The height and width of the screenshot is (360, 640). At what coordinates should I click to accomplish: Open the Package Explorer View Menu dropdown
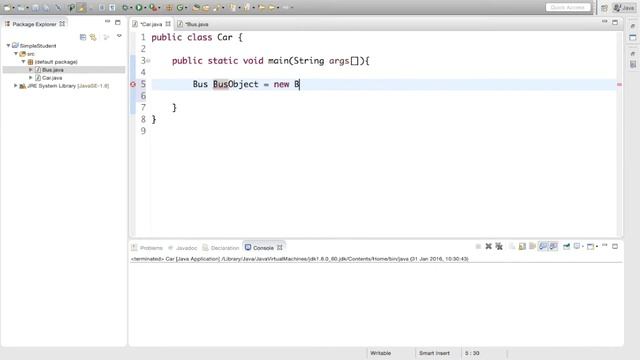point(119,37)
